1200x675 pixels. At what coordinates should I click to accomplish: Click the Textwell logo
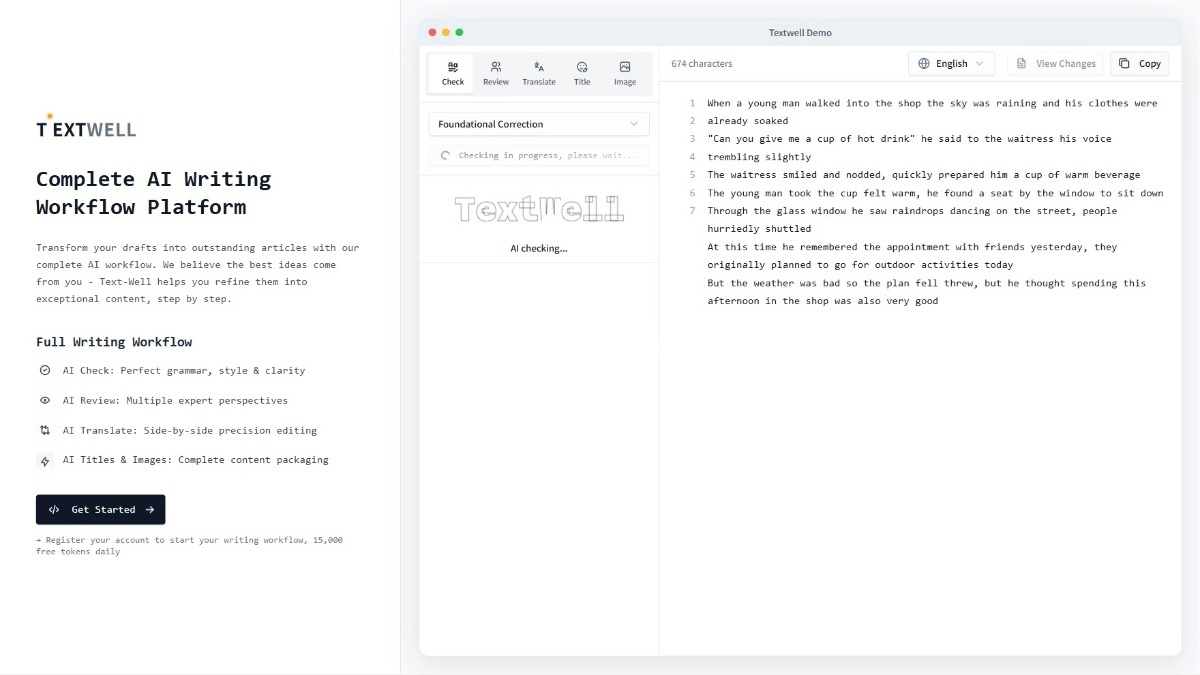click(x=86, y=127)
